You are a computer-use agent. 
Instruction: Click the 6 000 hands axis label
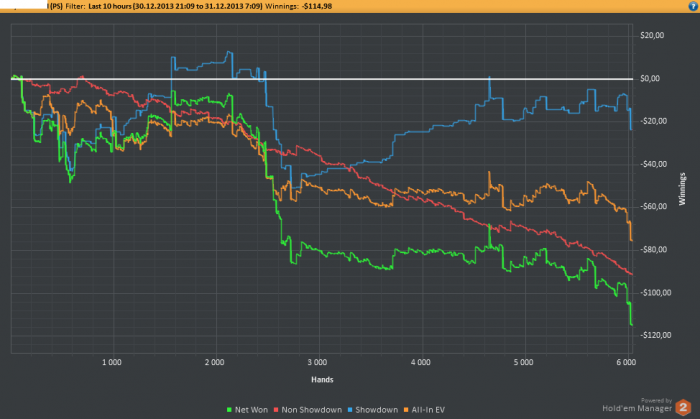pos(626,362)
